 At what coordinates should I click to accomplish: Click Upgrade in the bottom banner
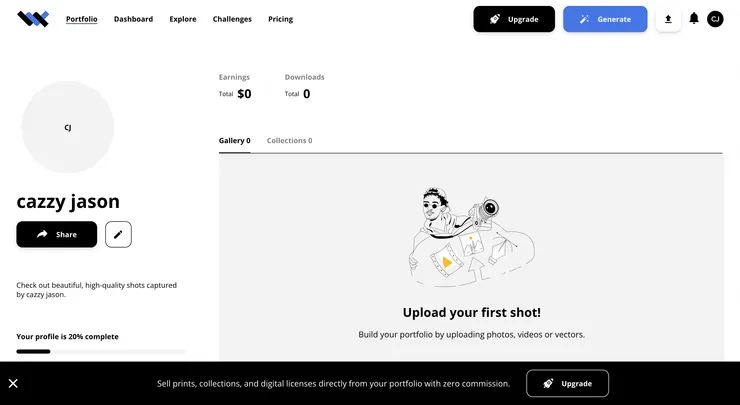(x=567, y=383)
